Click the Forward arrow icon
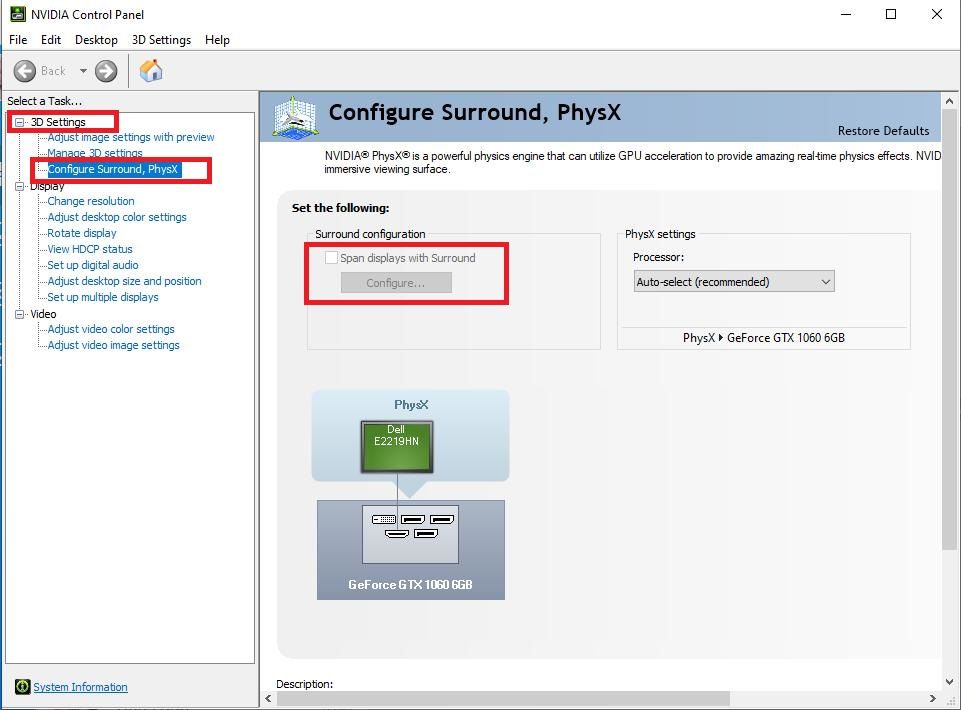961x710 pixels. (106, 71)
